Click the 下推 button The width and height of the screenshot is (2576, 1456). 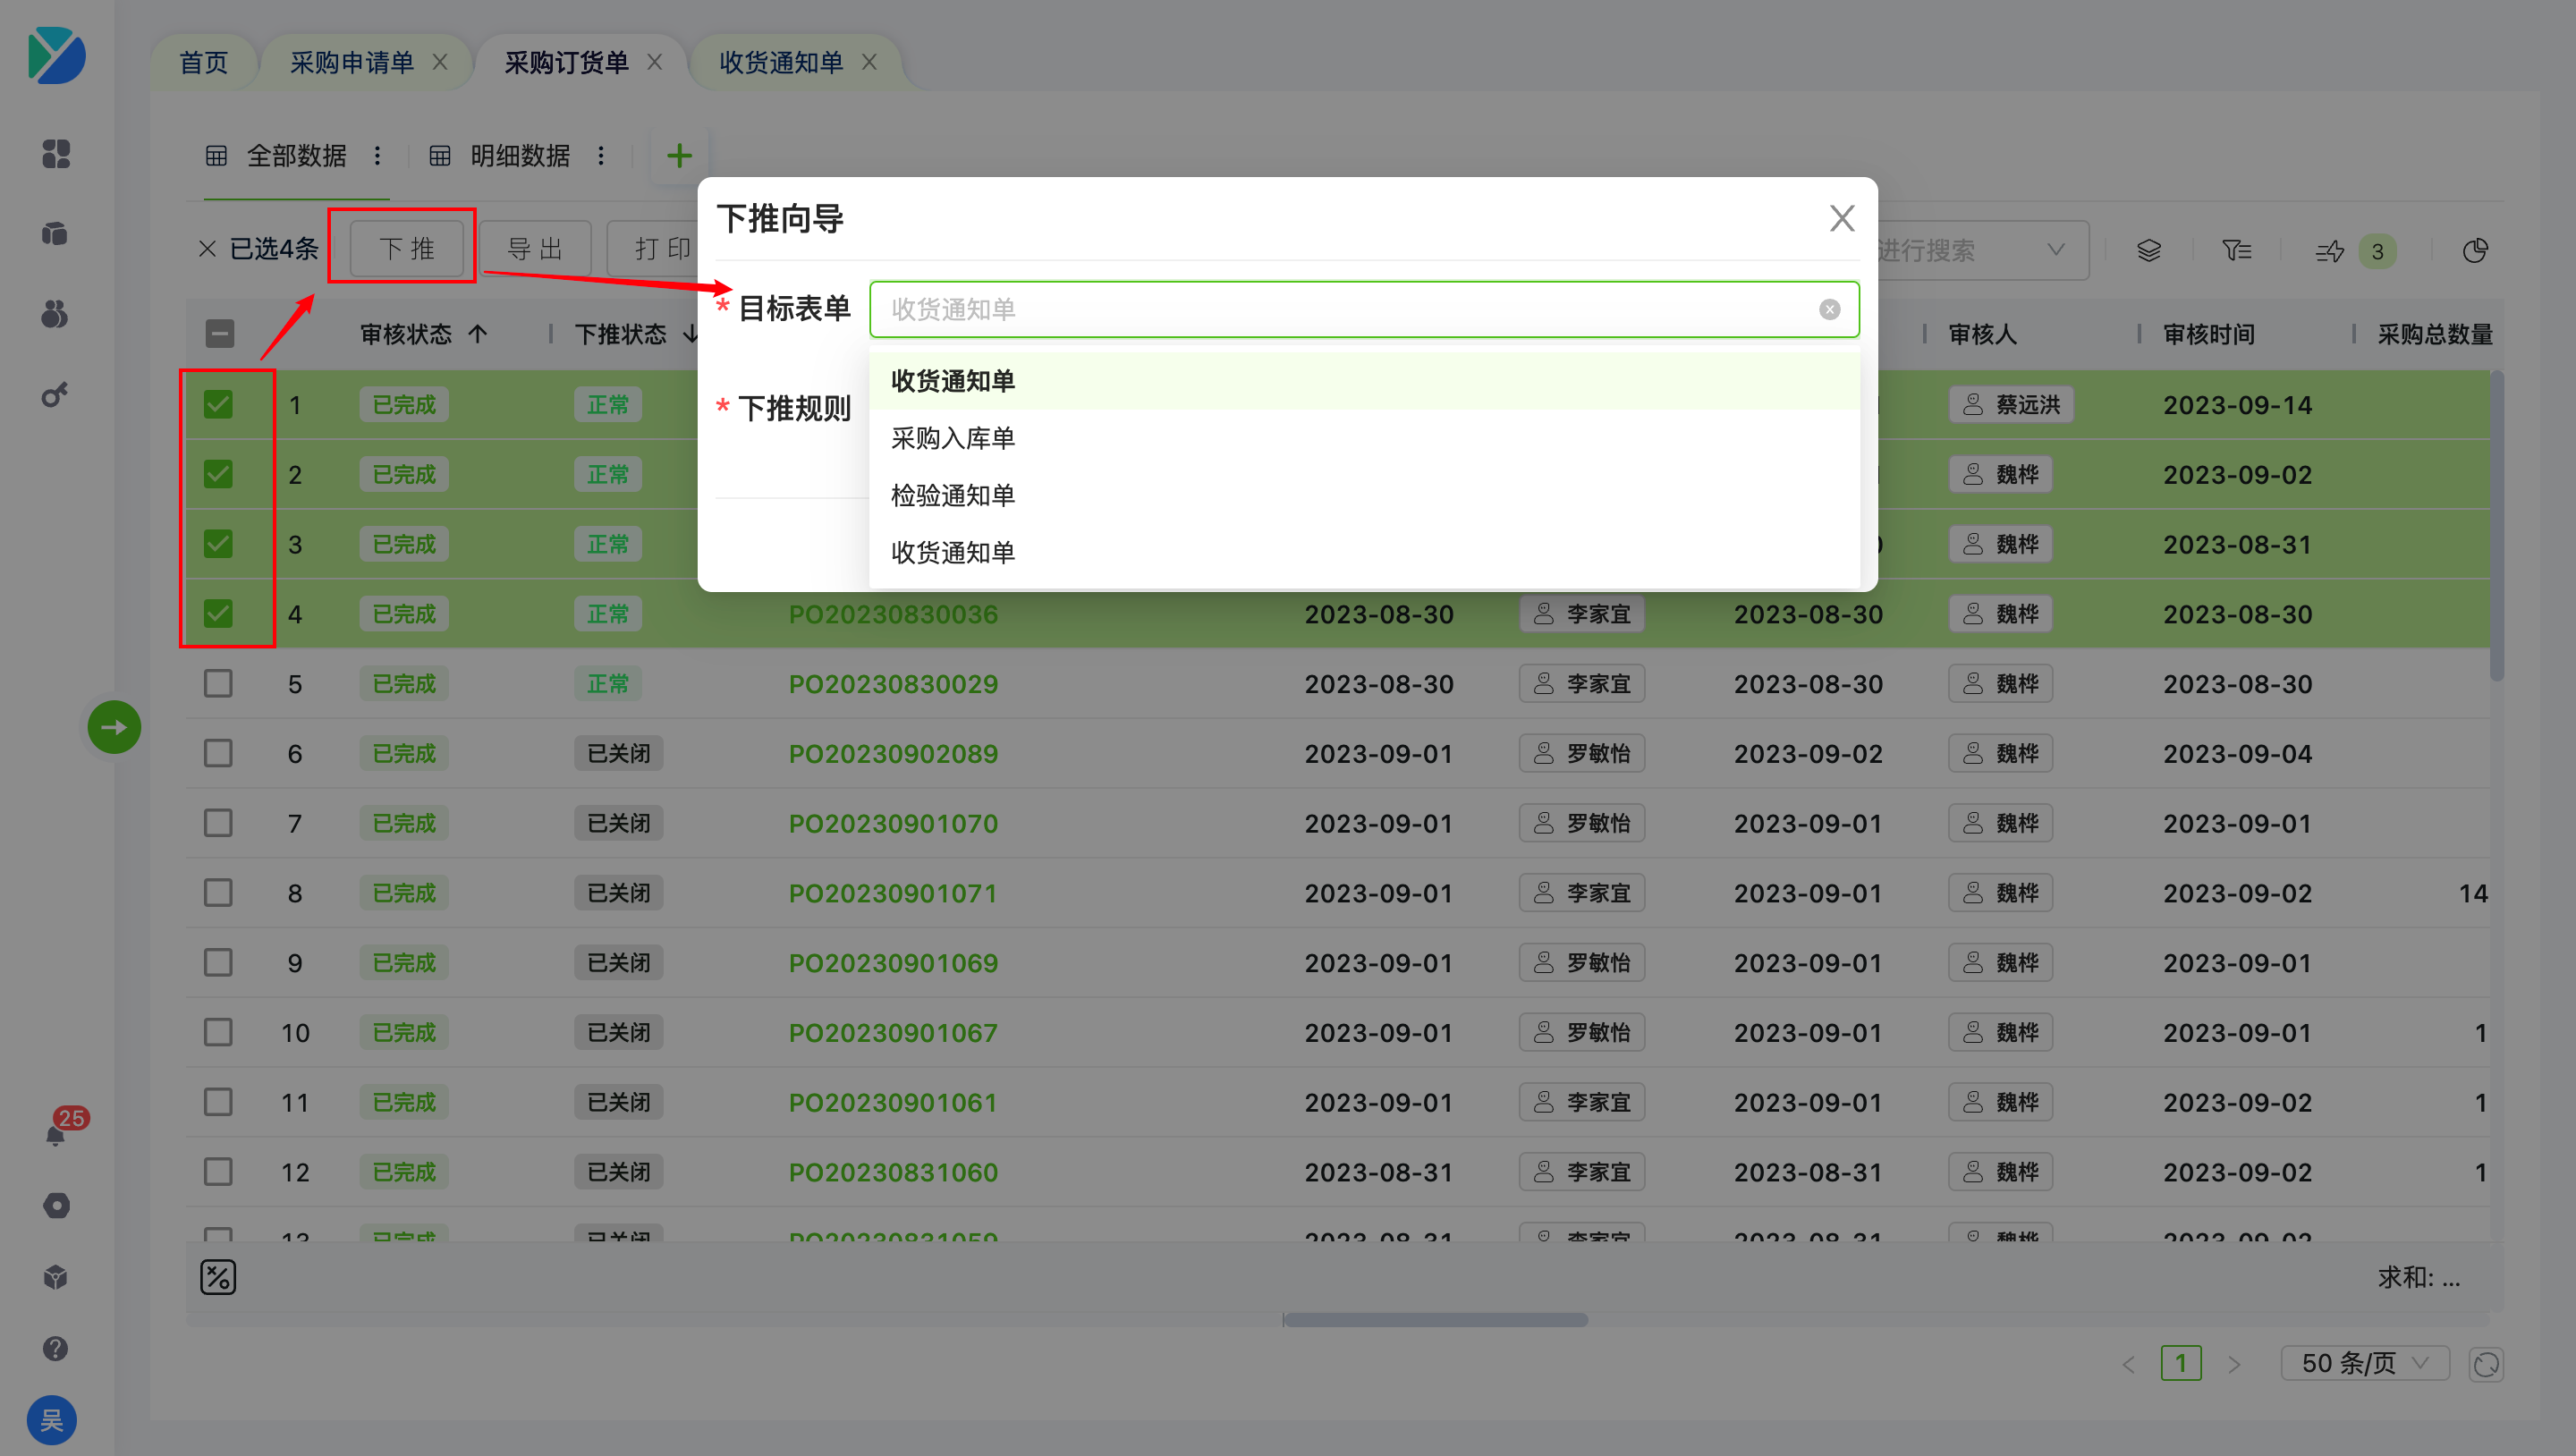[407, 248]
